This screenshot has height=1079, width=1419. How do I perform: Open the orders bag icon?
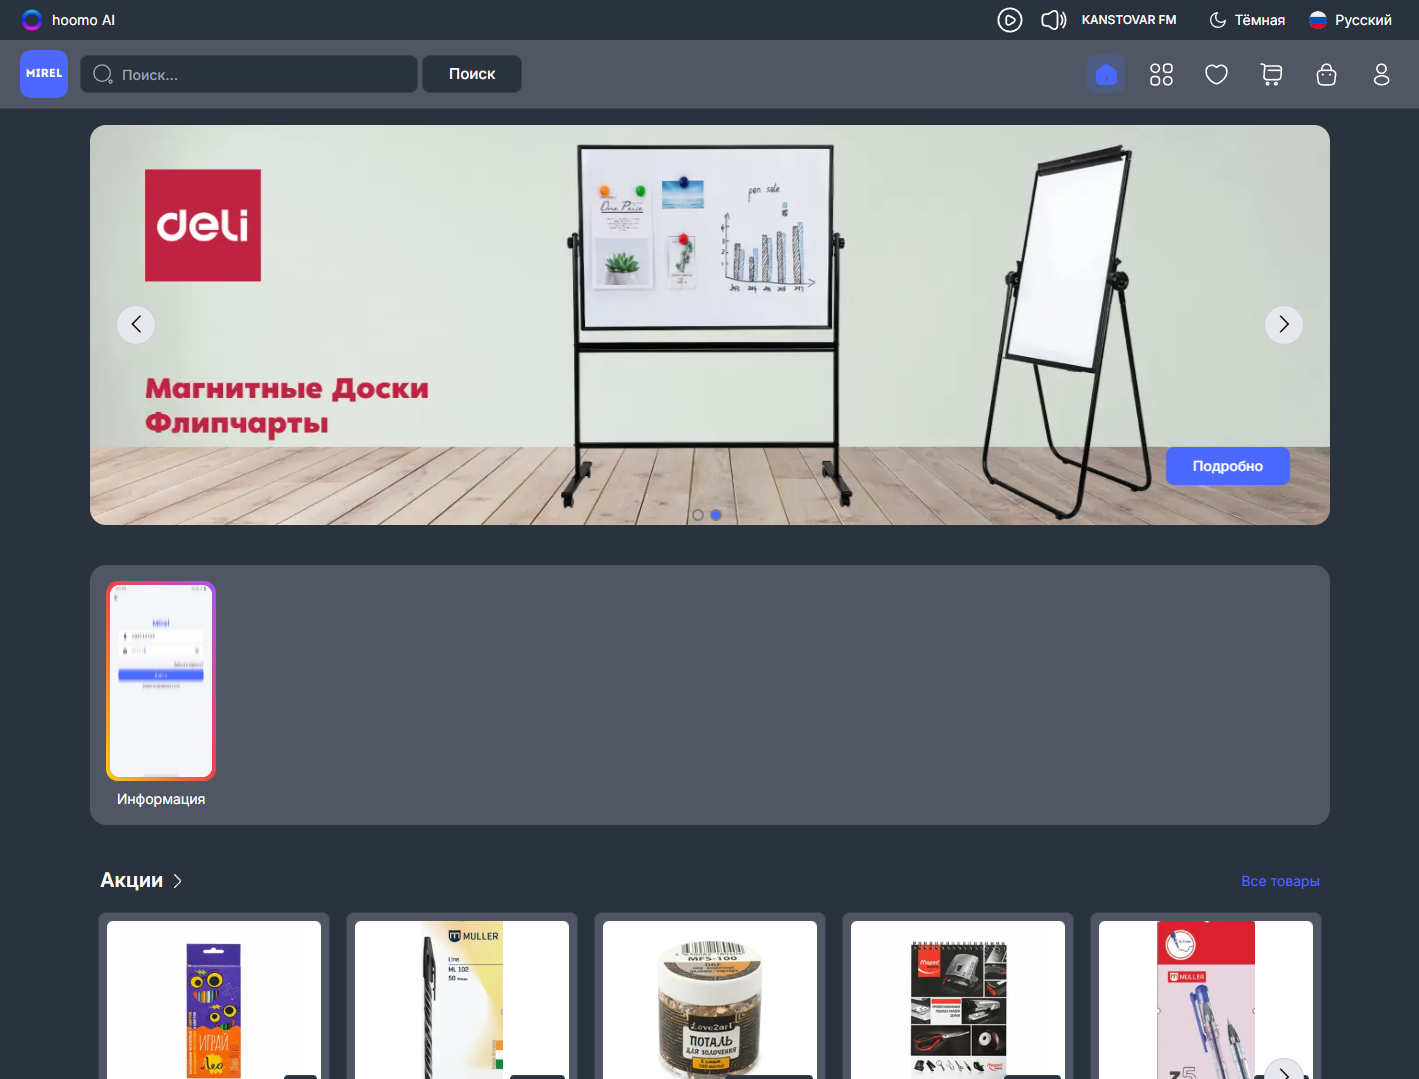pyautogui.click(x=1326, y=74)
